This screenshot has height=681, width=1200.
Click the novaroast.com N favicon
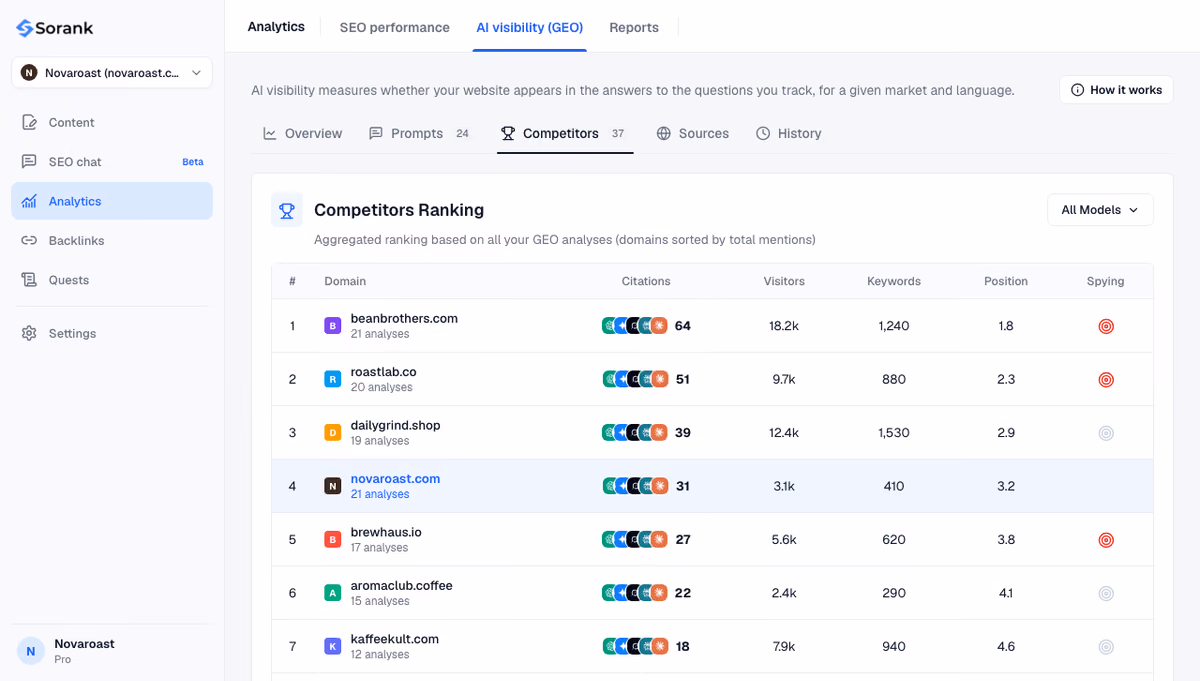[333, 486]
